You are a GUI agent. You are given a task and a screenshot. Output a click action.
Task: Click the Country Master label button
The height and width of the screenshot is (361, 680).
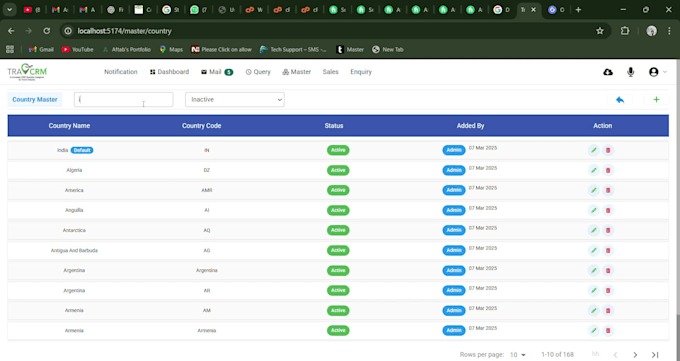[35, 99]
